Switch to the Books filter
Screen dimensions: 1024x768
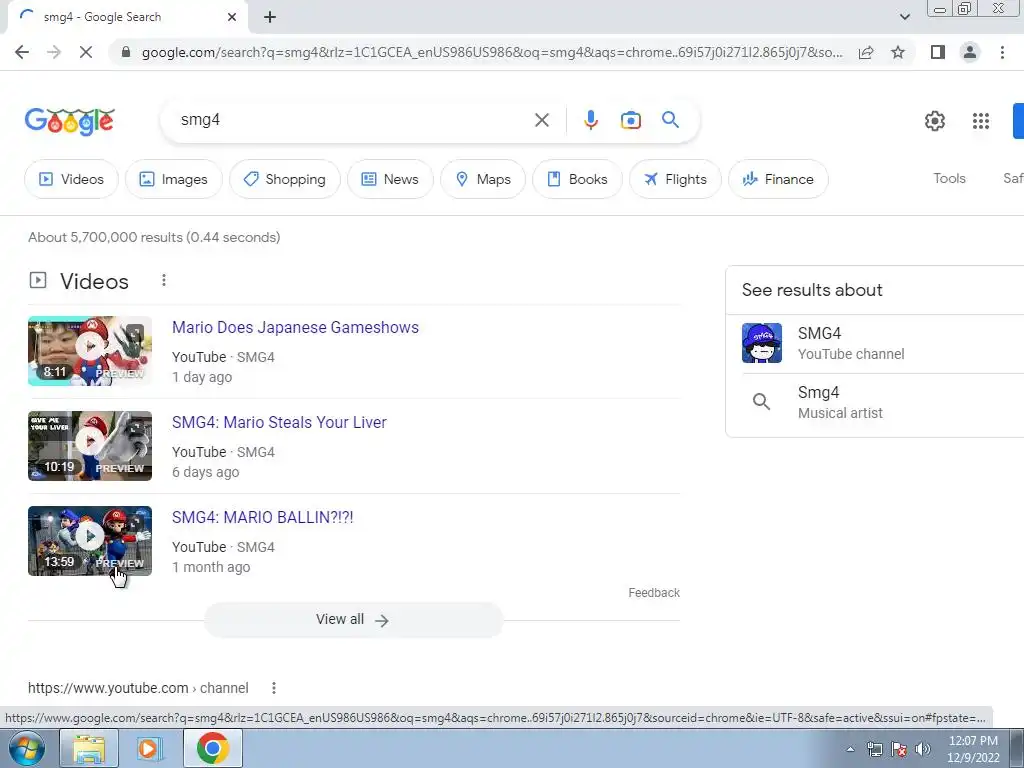pyautogui.click(x=577, y=179)
